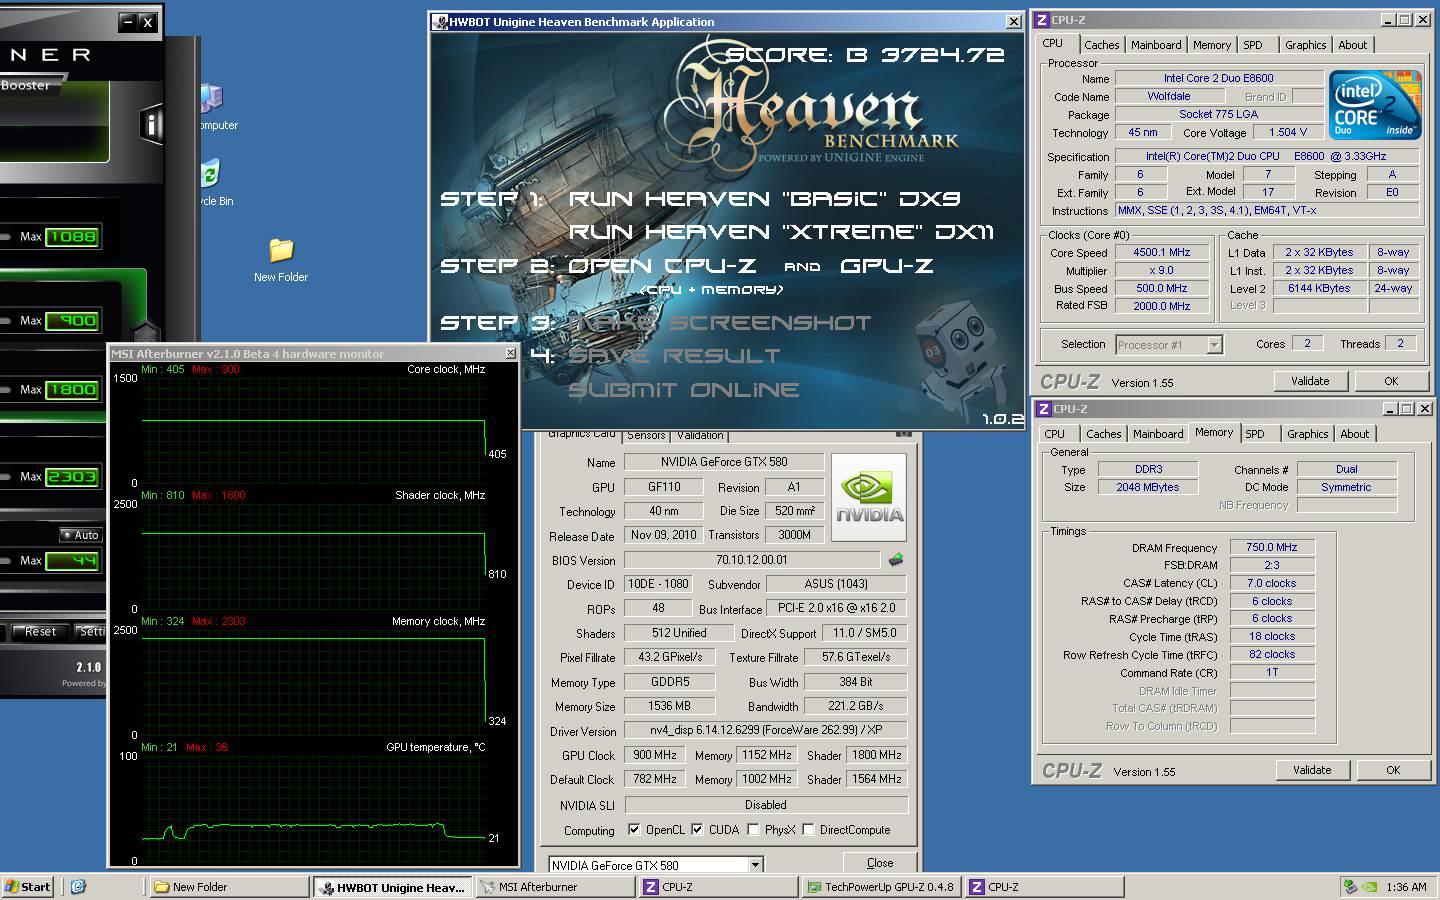Toggle CUDA checkbox in GPU-Z

(x=697, y=830)
